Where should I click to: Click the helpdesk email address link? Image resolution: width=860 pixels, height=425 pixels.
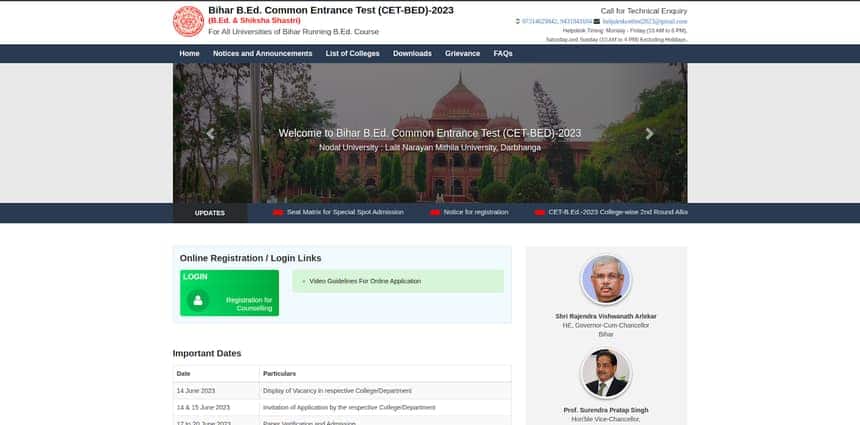[x=644, y=21]
